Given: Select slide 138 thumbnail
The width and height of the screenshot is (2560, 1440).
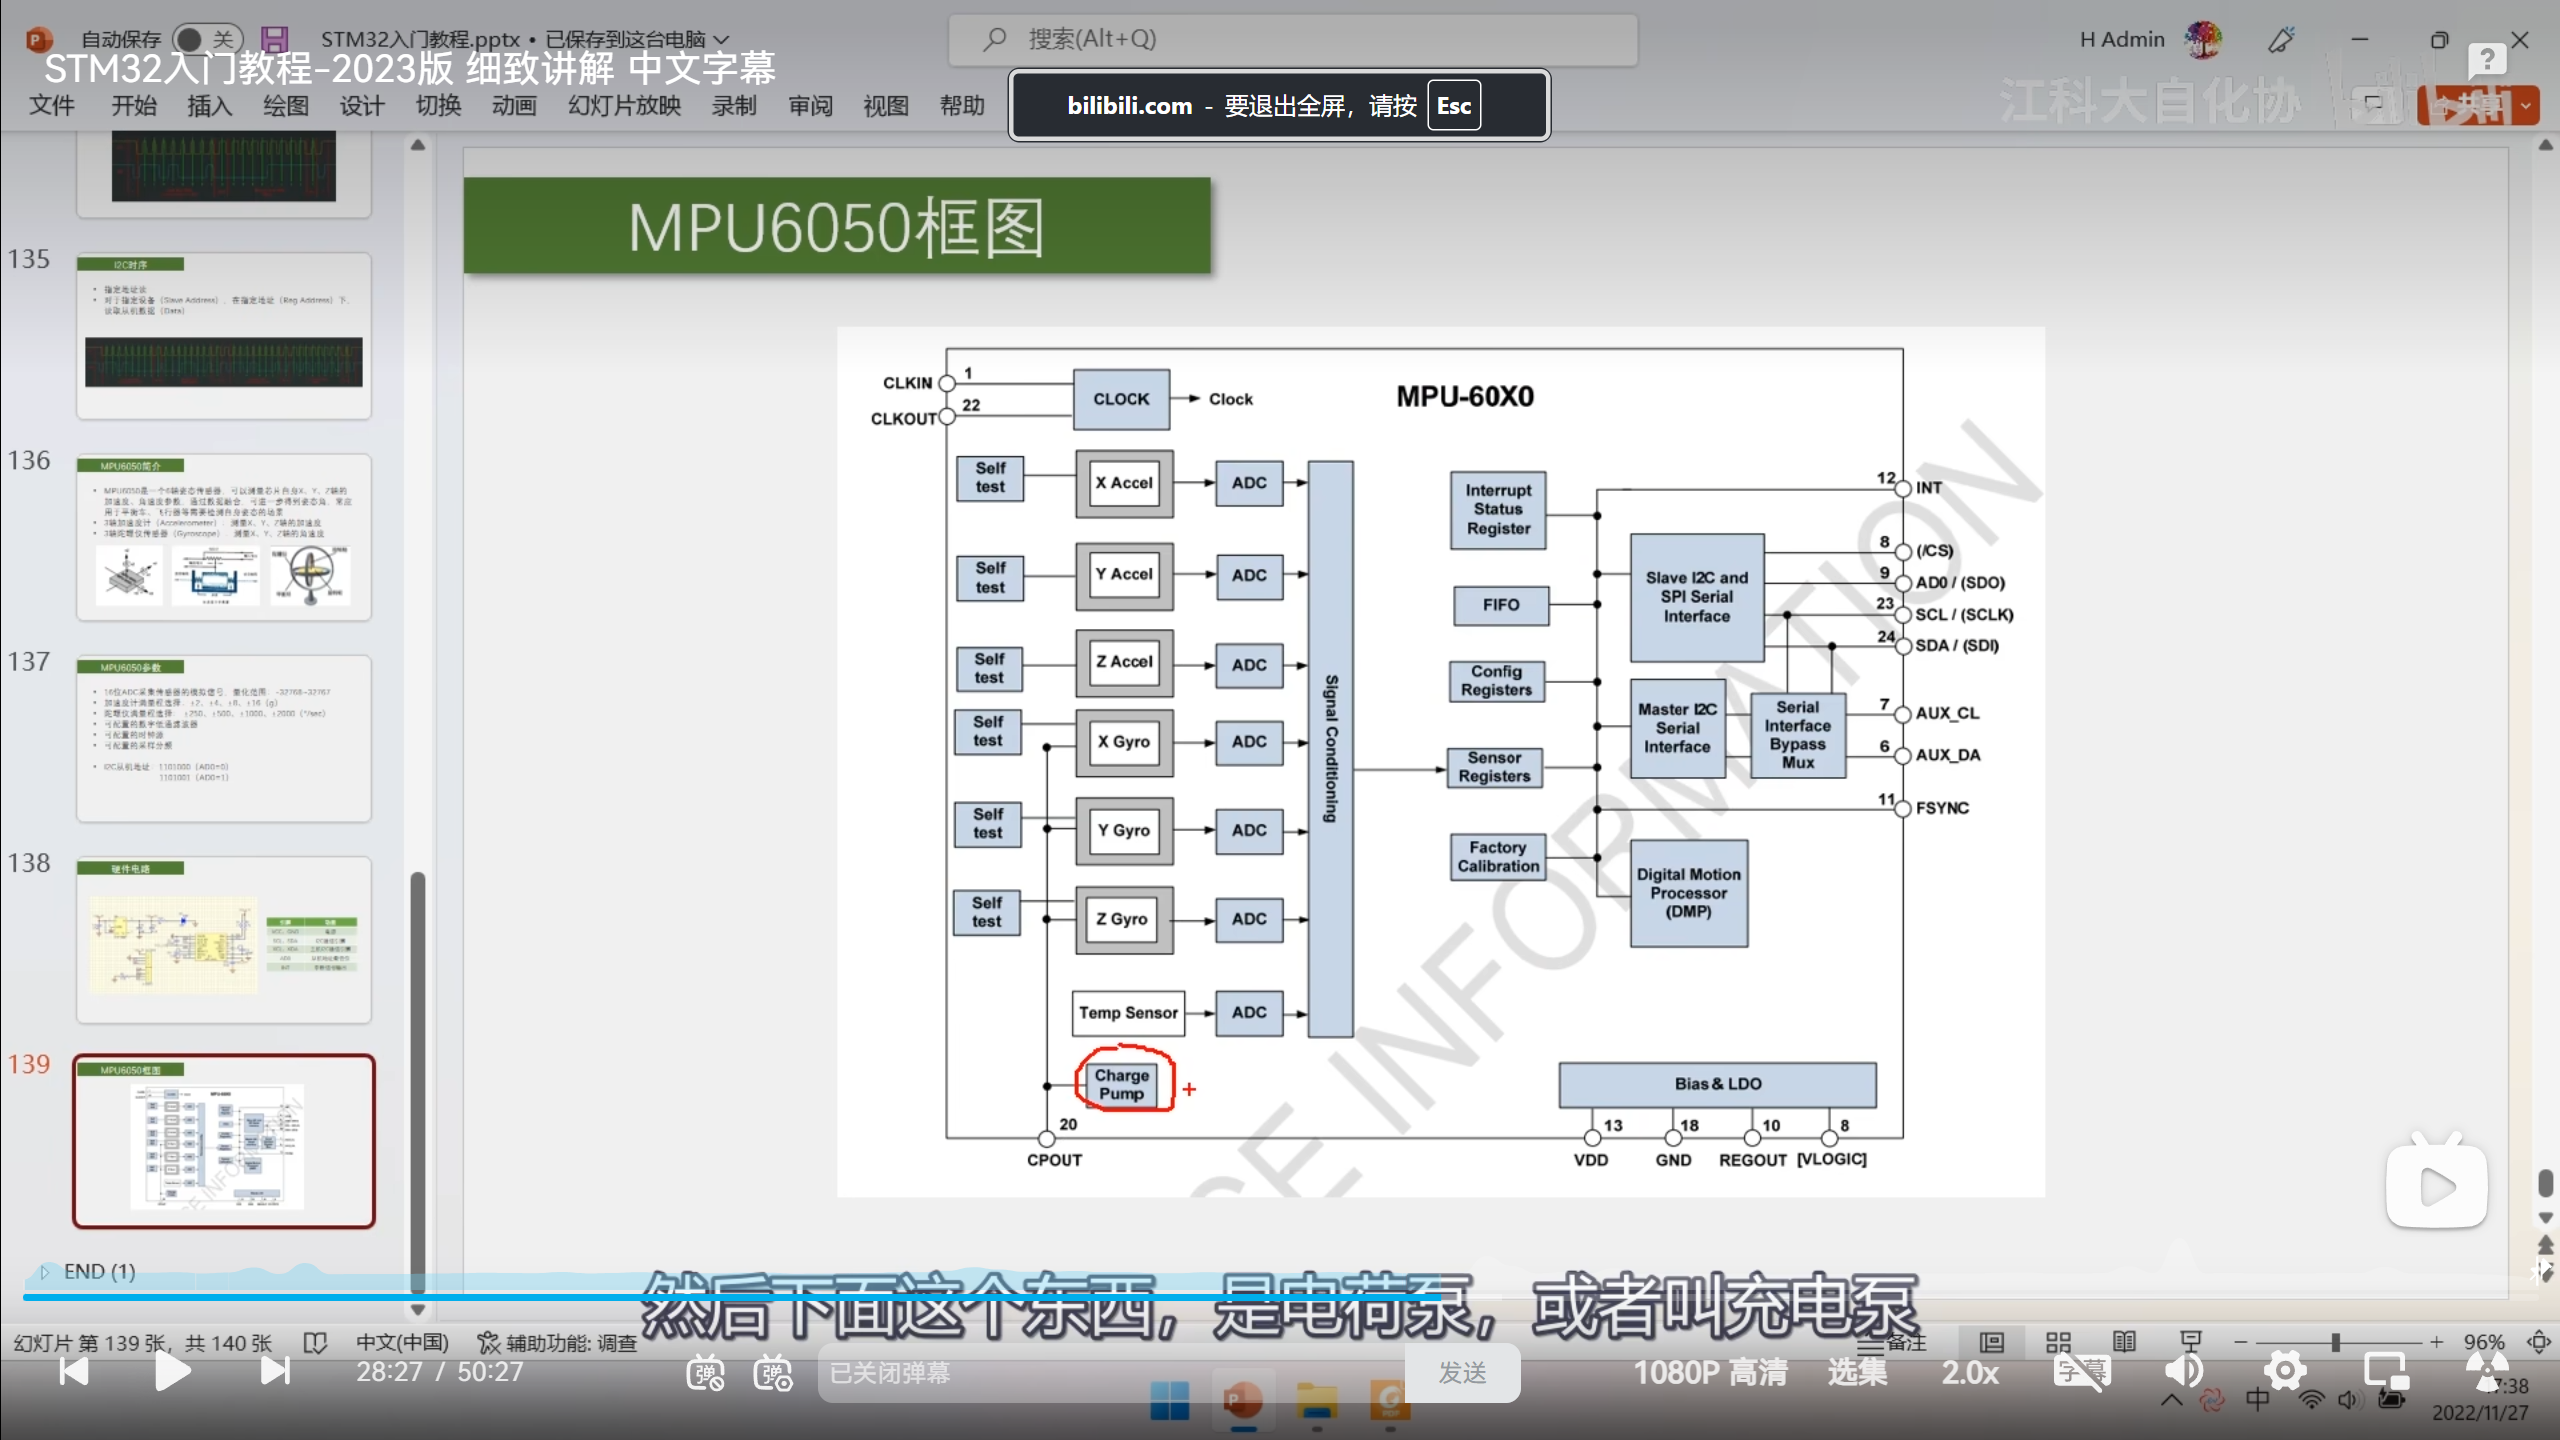Looking at the screenshot, I should [224, 939].
